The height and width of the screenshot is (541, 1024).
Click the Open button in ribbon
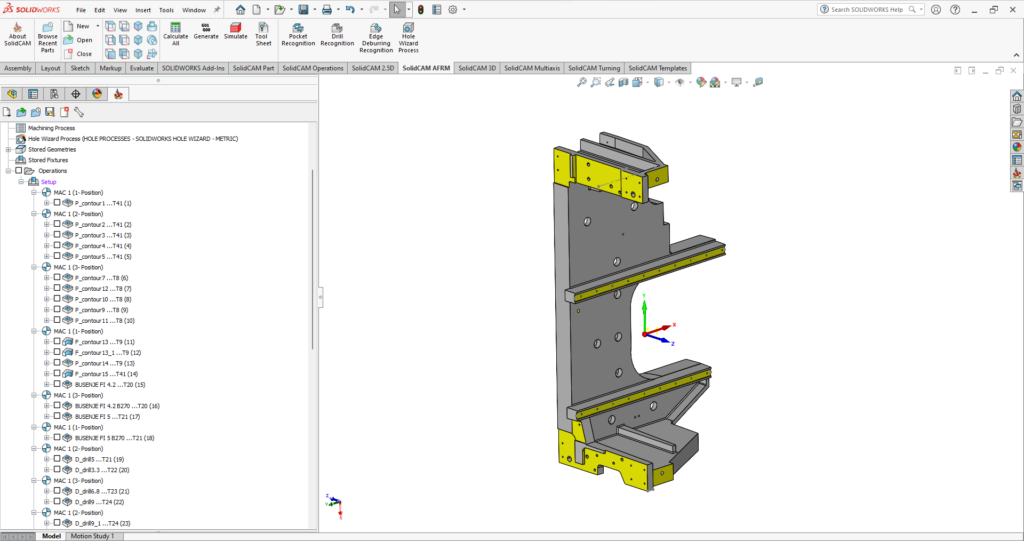tap(78, 41)
